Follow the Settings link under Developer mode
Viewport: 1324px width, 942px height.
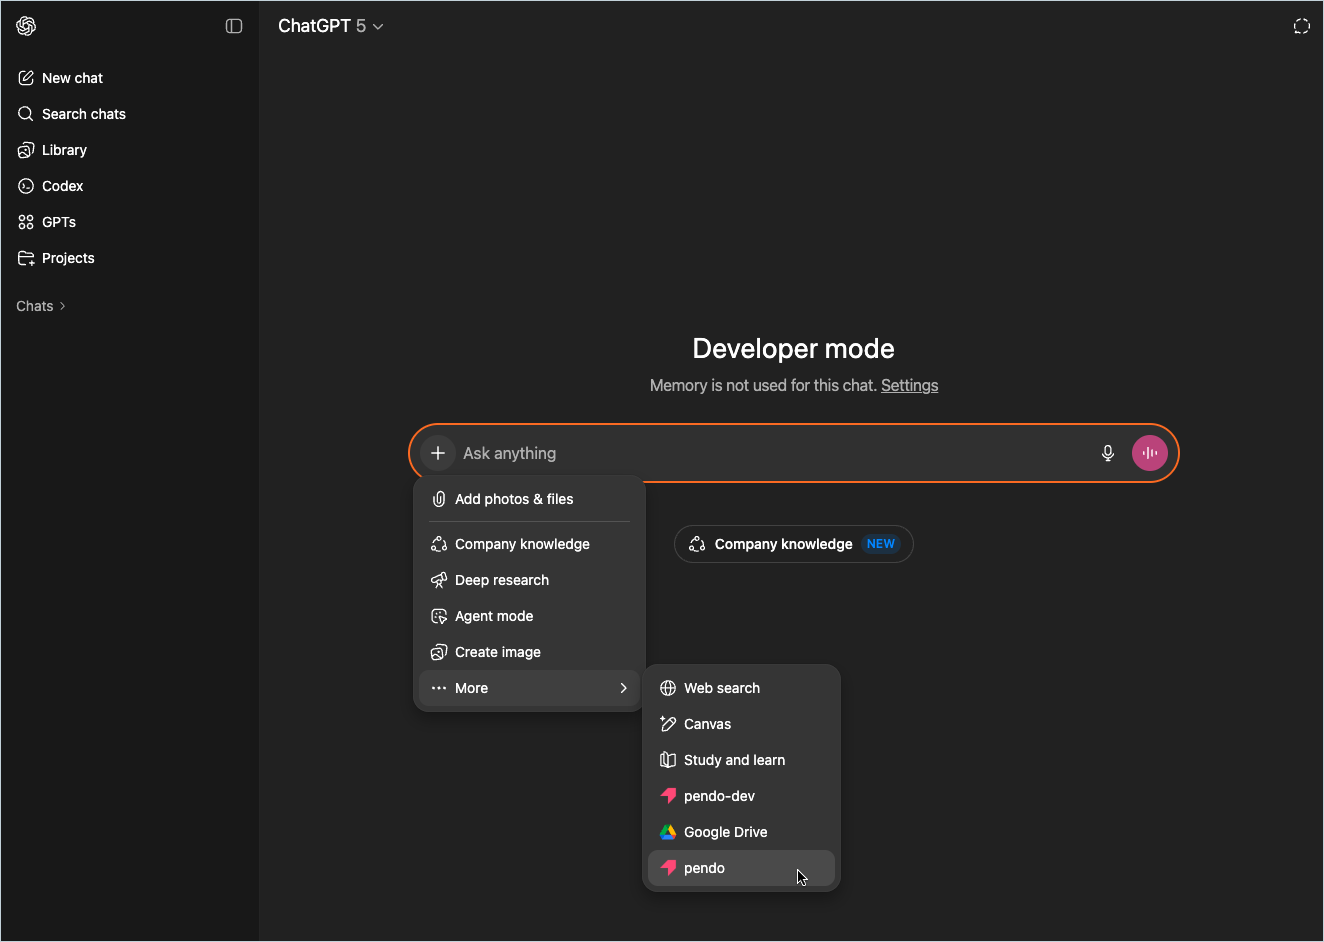point(909,385)
